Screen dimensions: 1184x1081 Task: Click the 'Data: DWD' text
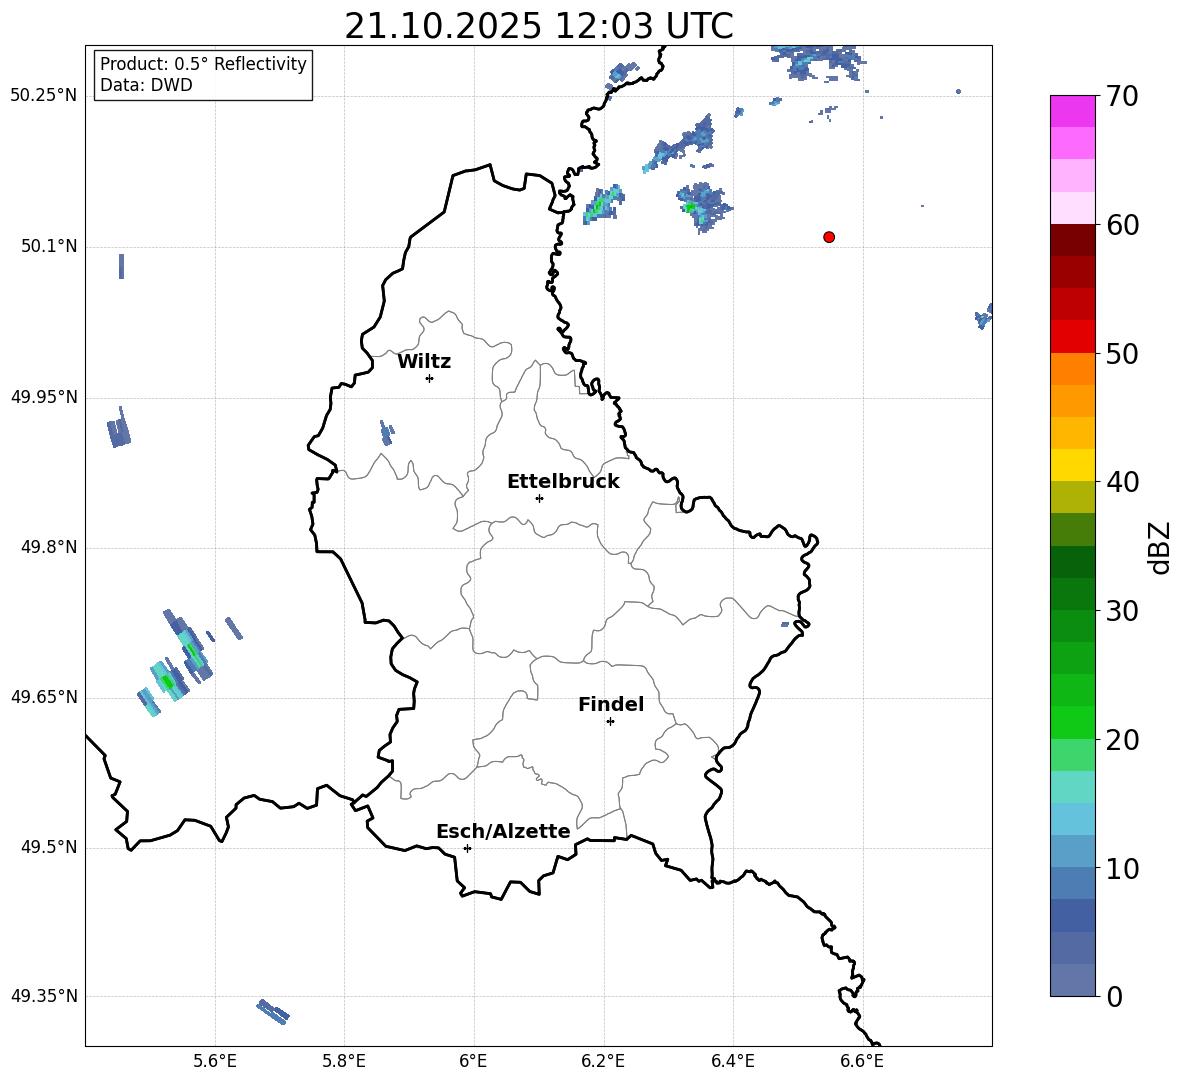(146, 85)
